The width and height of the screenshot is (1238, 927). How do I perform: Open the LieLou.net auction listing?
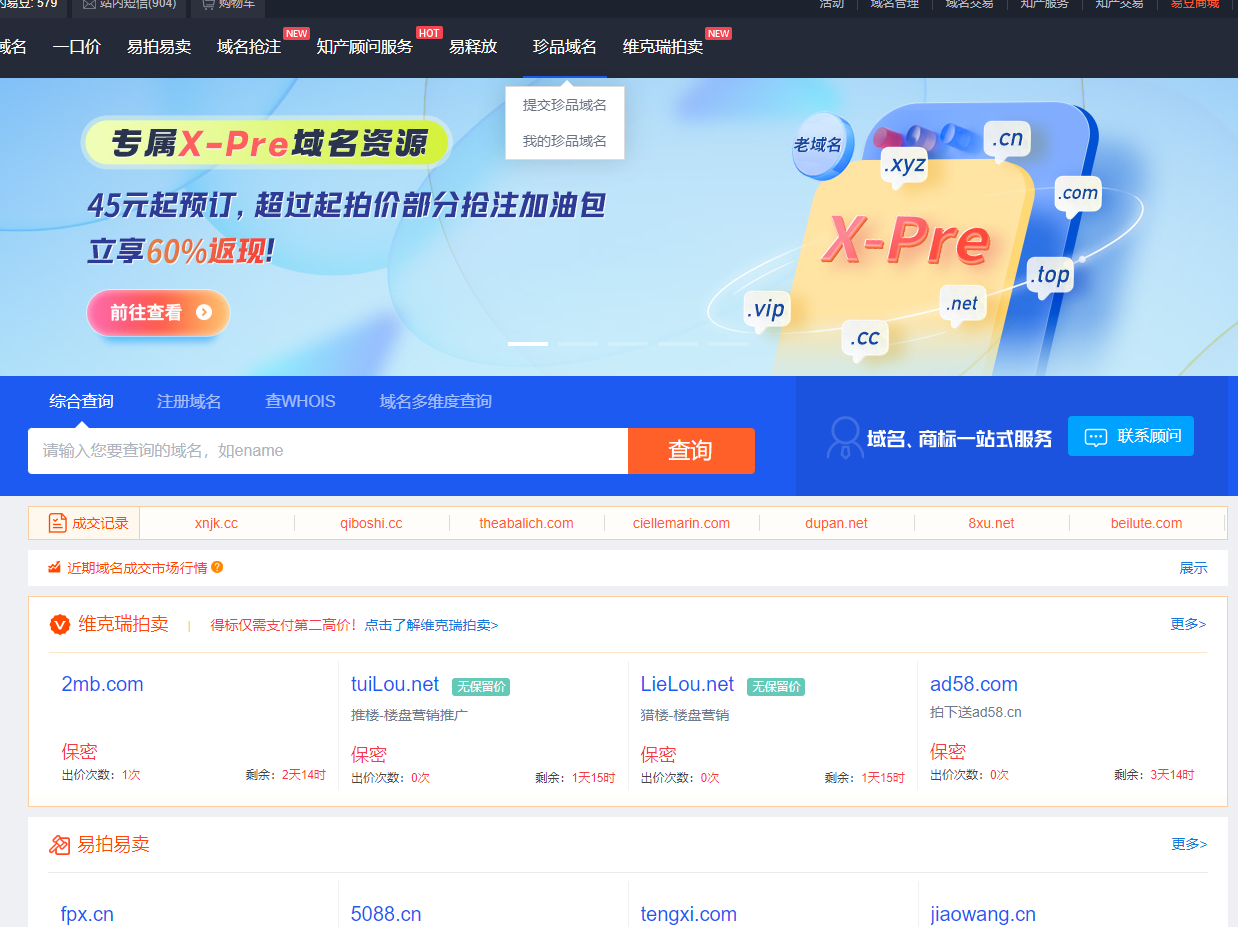[687, 684]
